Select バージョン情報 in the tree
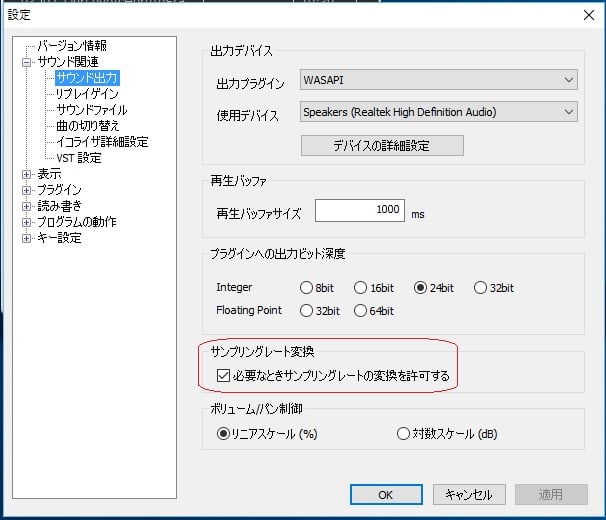 72,46
